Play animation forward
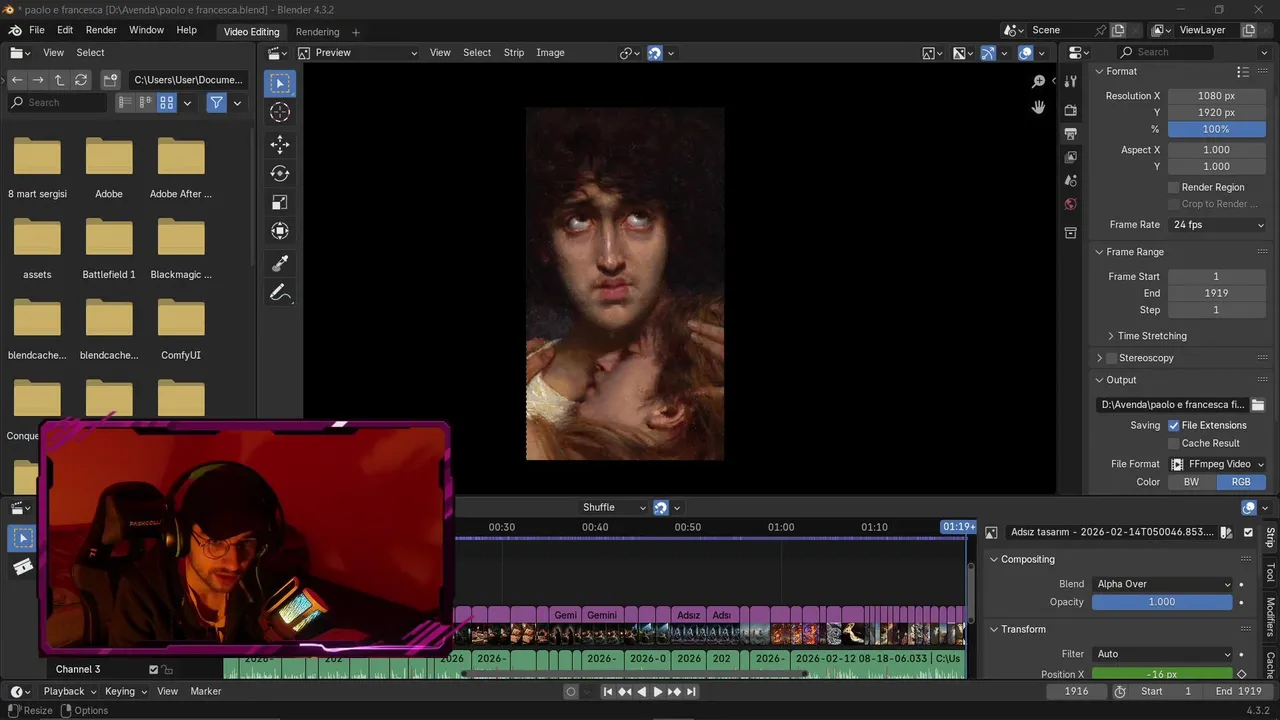 (x=657, y=691)
